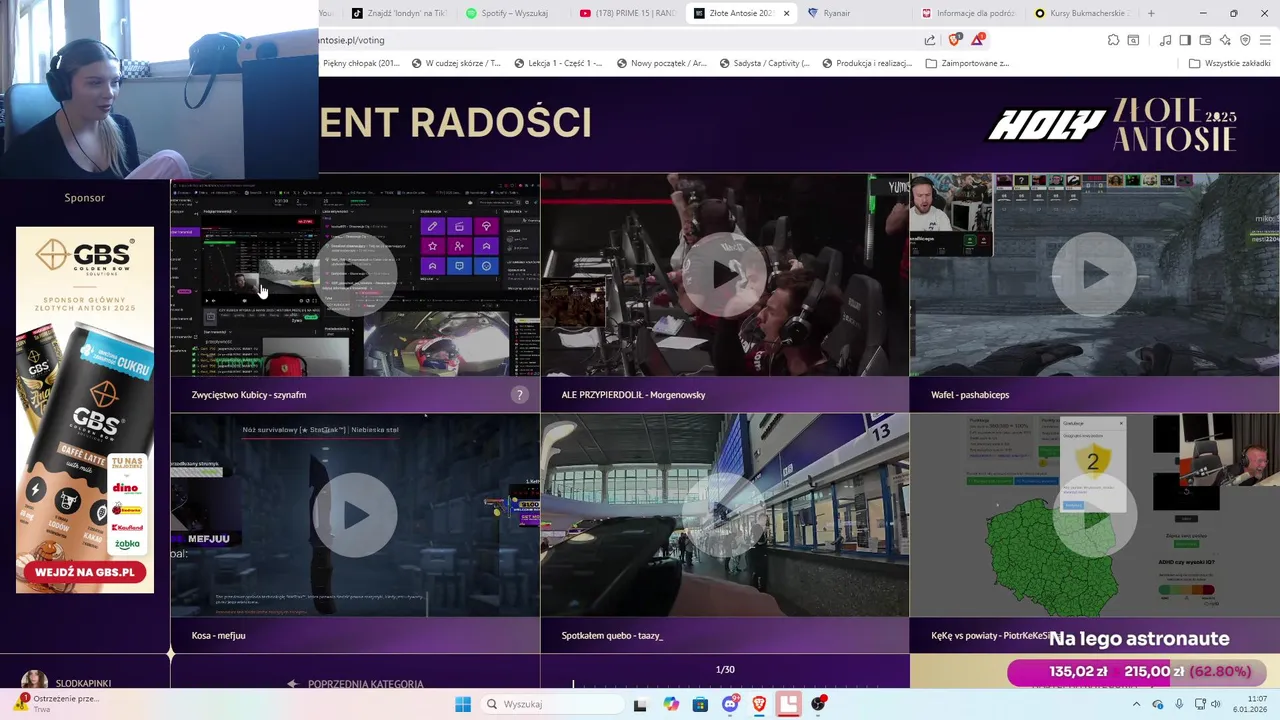The image size is (1280, 720).
Task: Open the Nowy początek bookmark
Action: point(661,63)
